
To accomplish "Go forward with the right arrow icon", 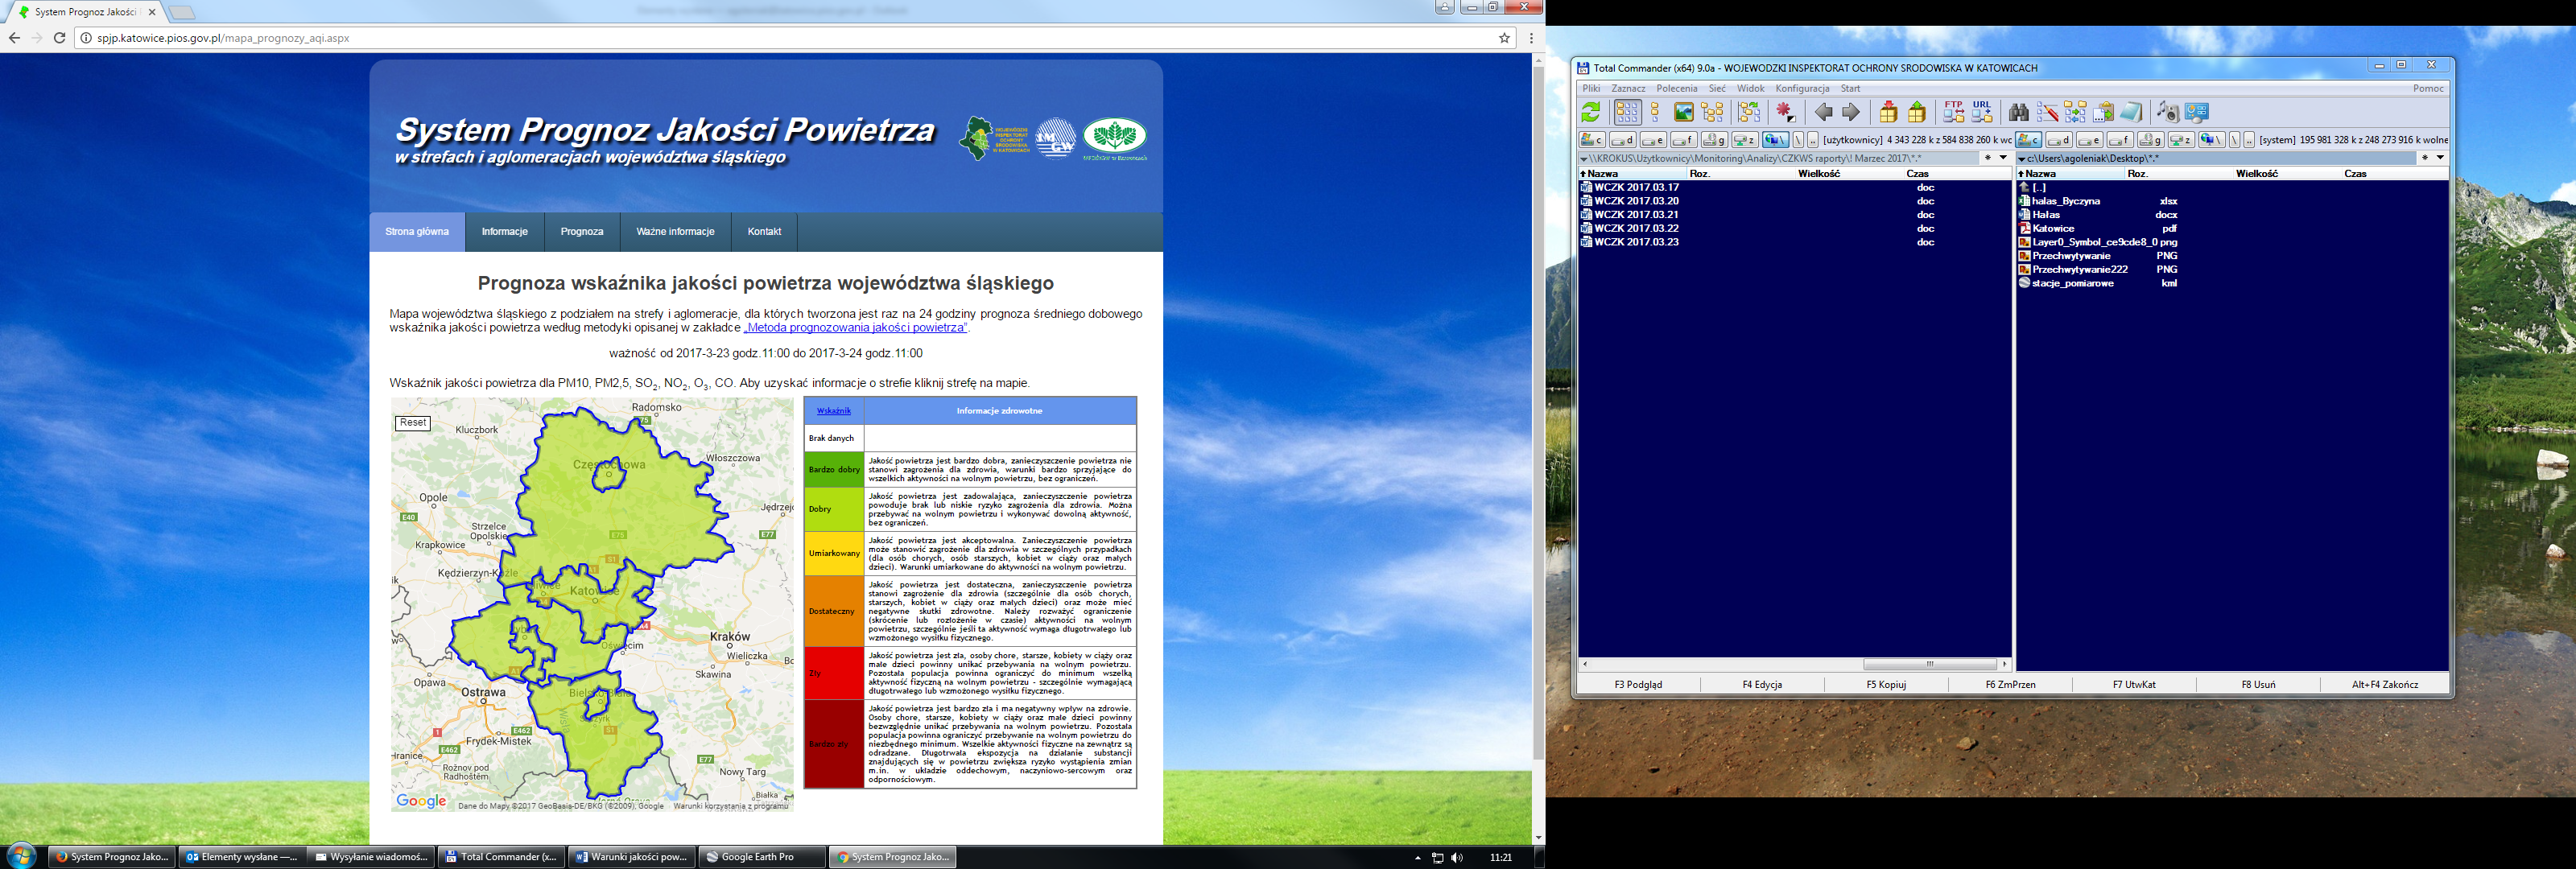I will [x=1851, y=112].
